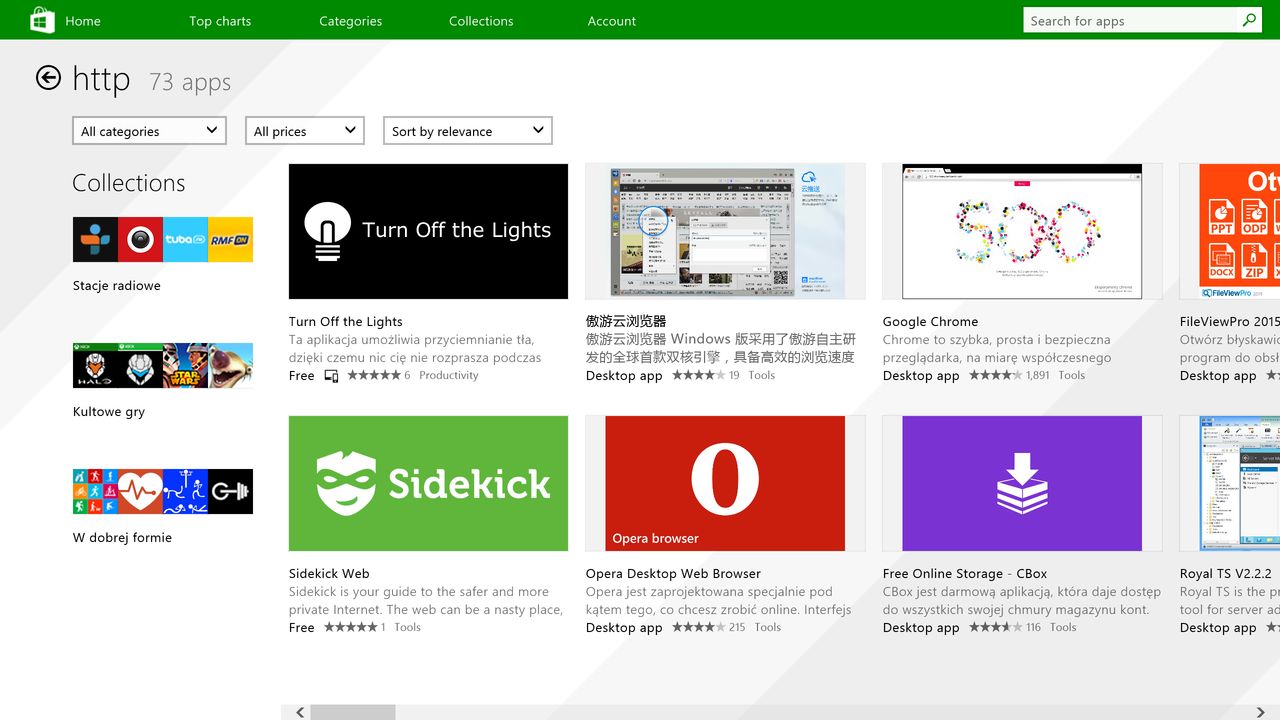Open the Free Online Storage CBox tile
1280x720 pixels.
(x=1022, y=483)
